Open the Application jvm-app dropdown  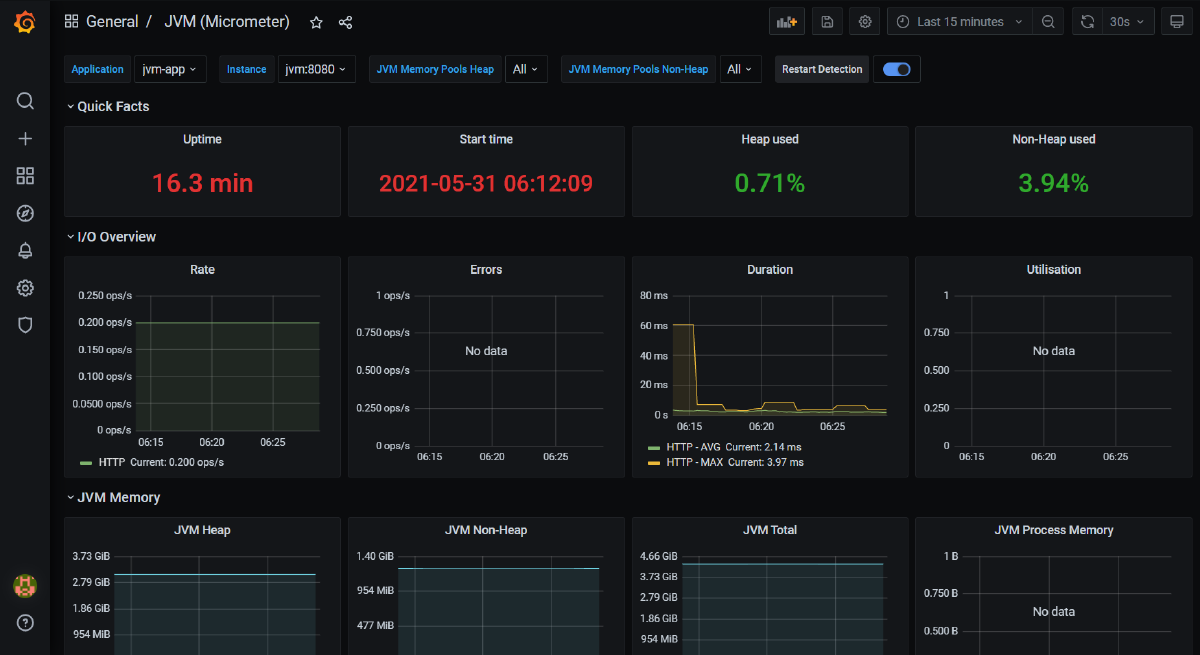(x=168, y=69)
